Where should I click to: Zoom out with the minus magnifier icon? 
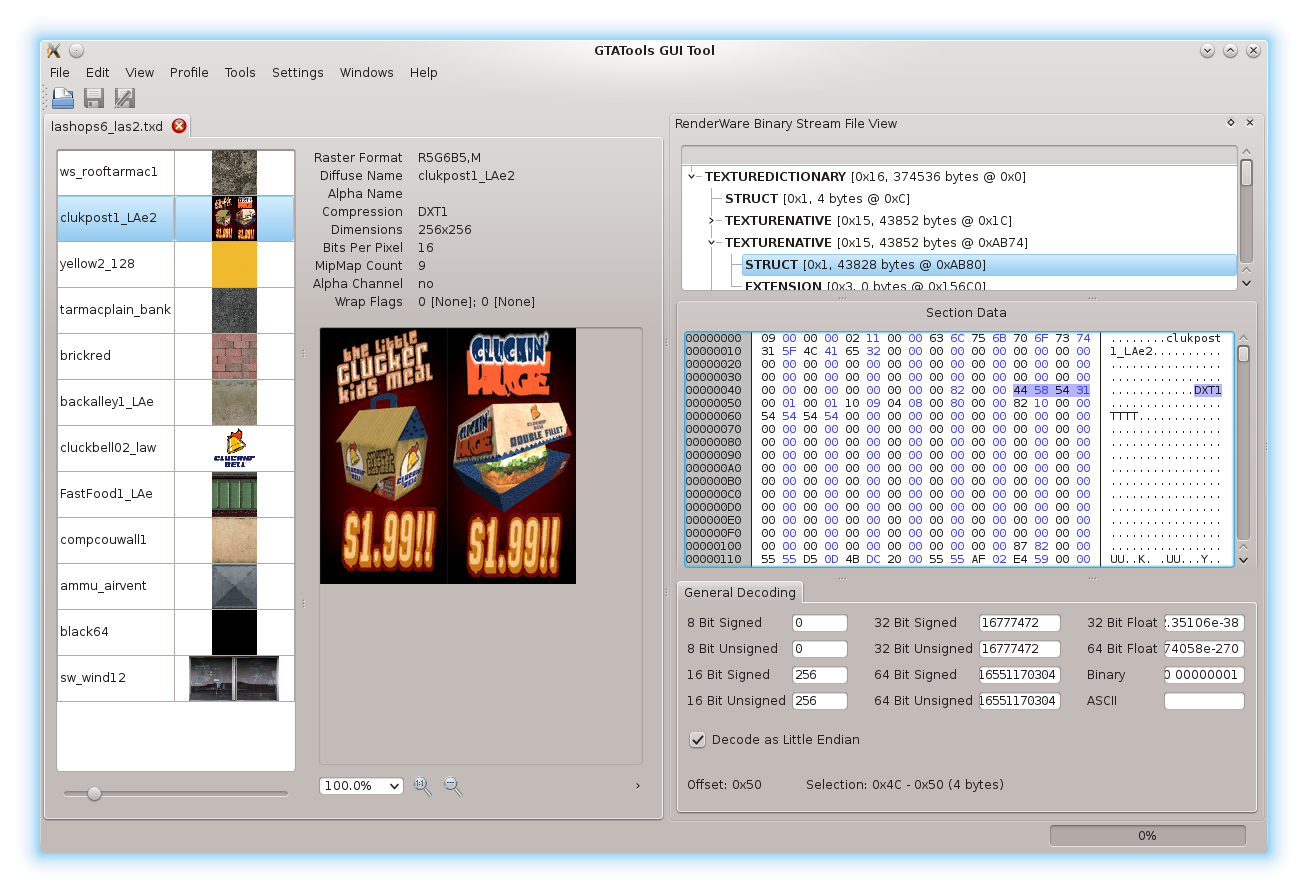pyautogui.click(x=453, y=786)
